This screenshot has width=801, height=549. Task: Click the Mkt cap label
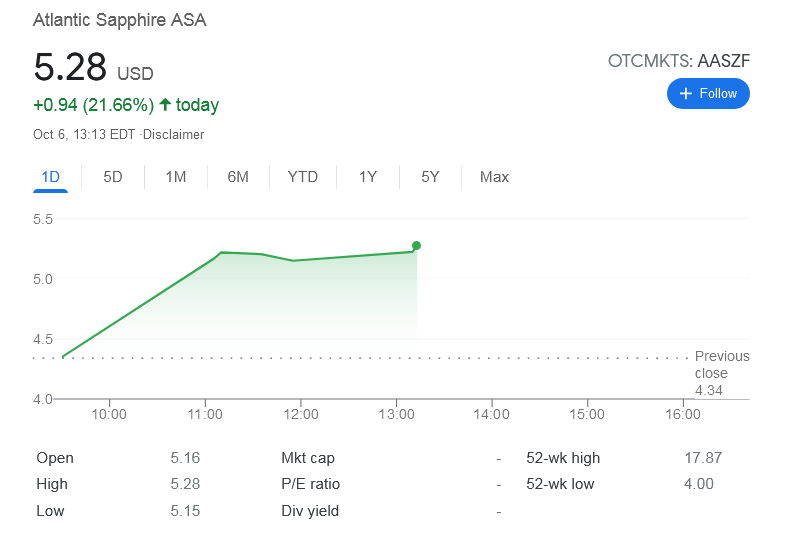pos(308,458)
